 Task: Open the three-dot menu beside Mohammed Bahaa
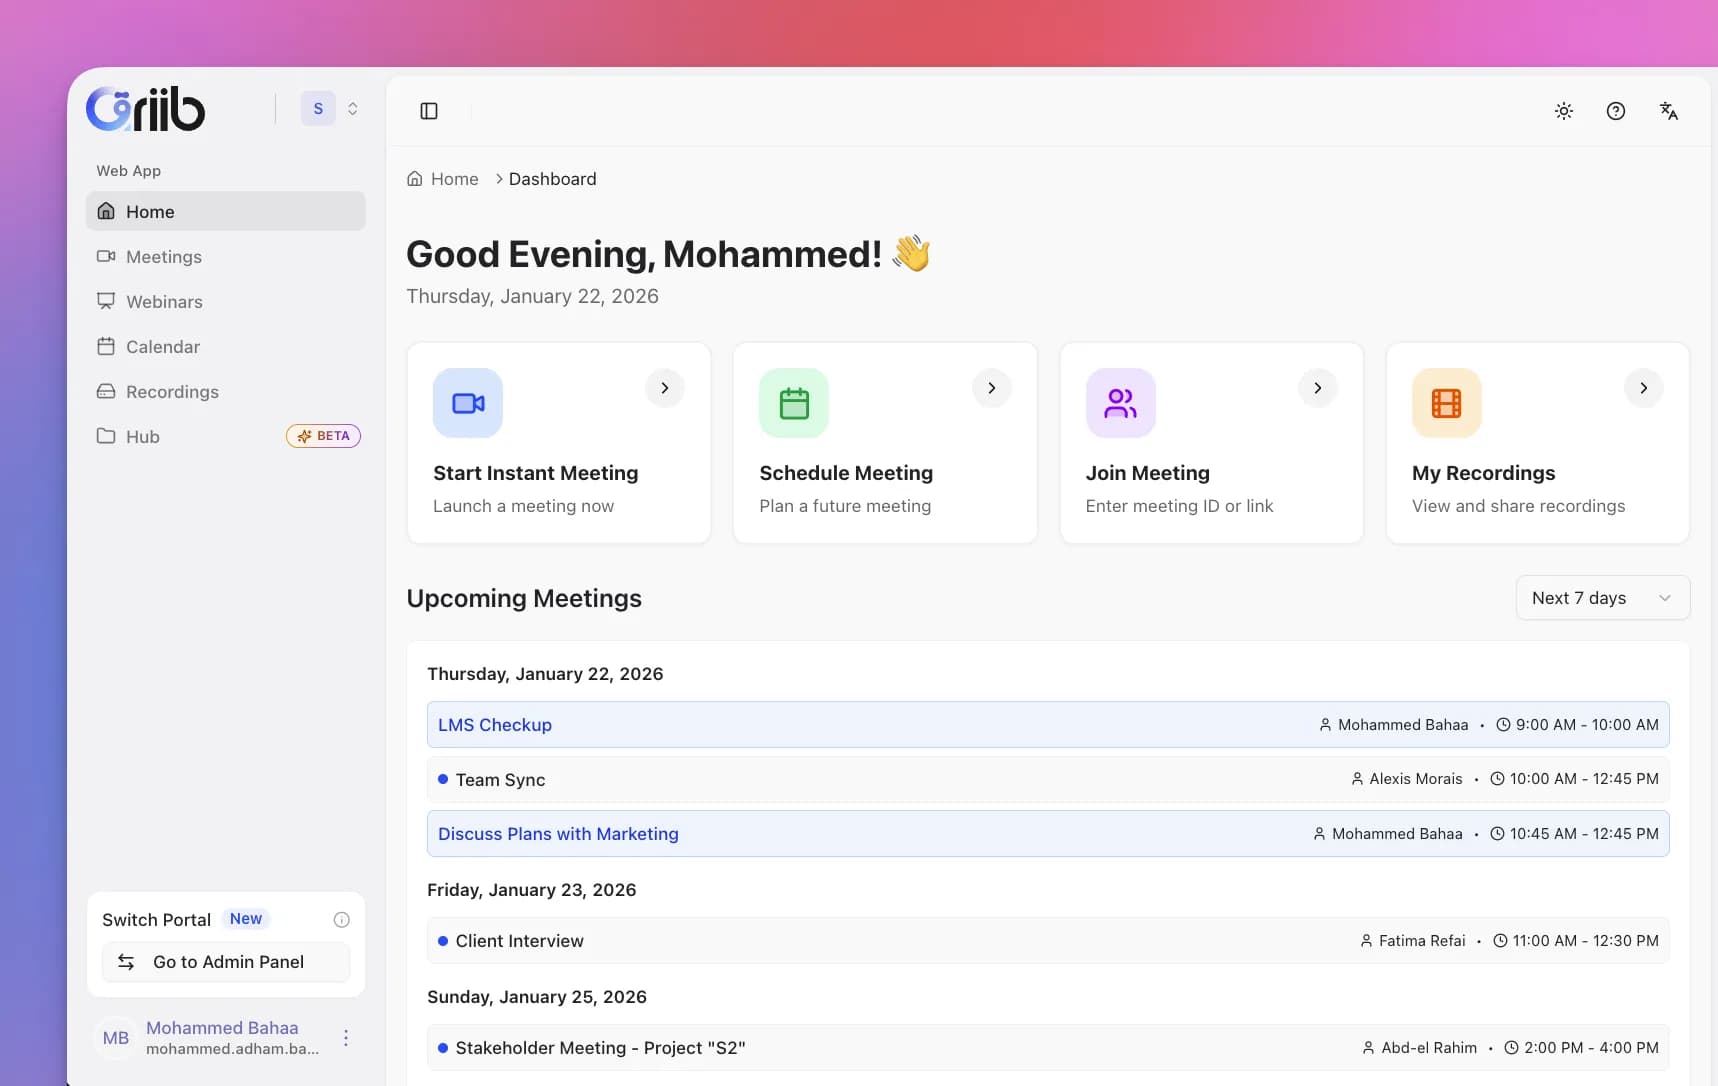pyautogui.click(x=345, y=1038)
